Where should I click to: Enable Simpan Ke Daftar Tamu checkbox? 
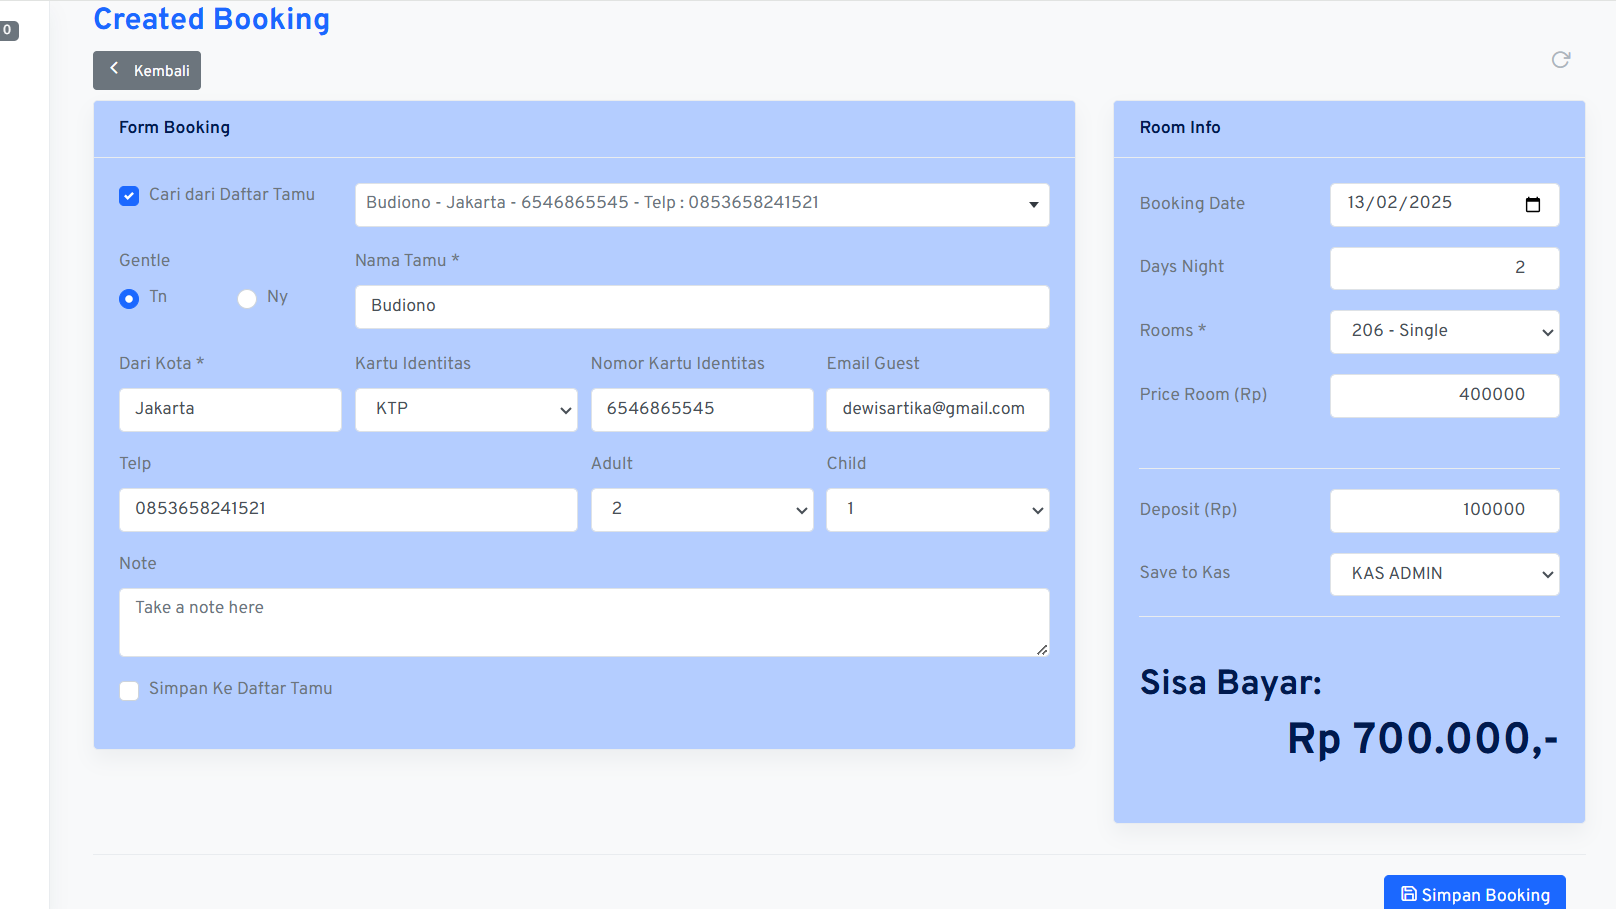tap(129, 691)
